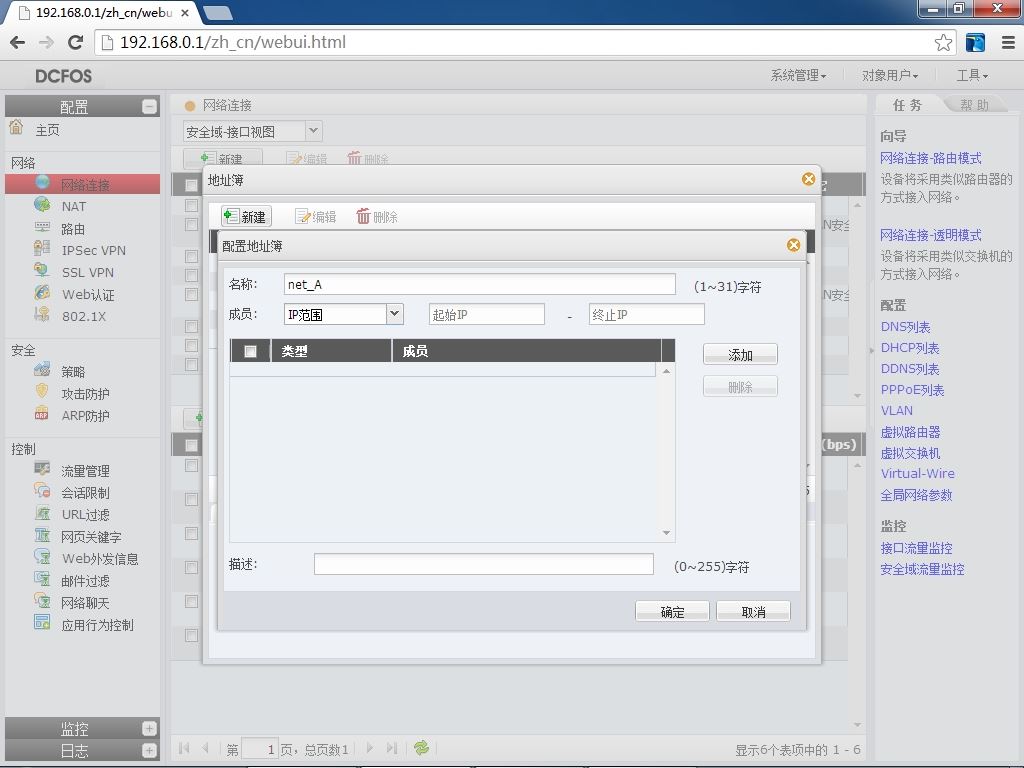Screen dimensions: 1024x768
Task: Click into the 终止IP field
Action: coord(647,314)
